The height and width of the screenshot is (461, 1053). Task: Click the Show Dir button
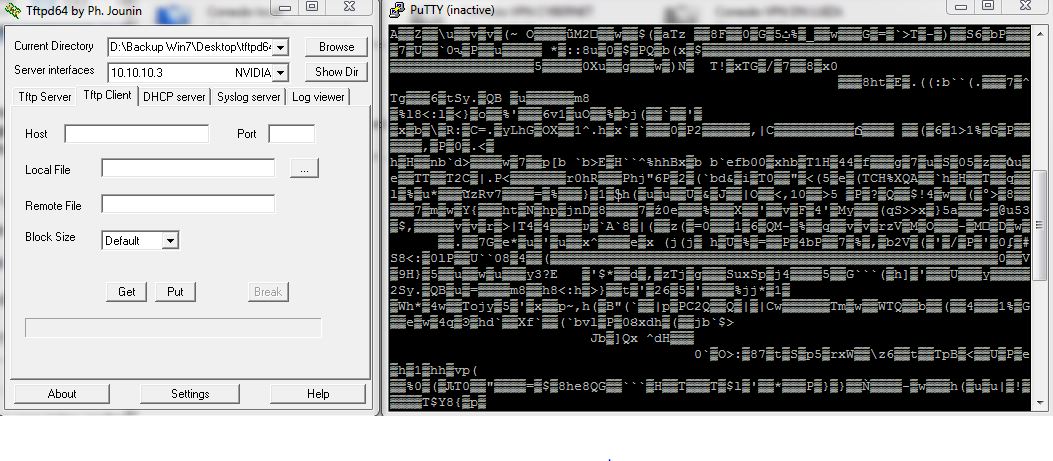pos(336,72)
